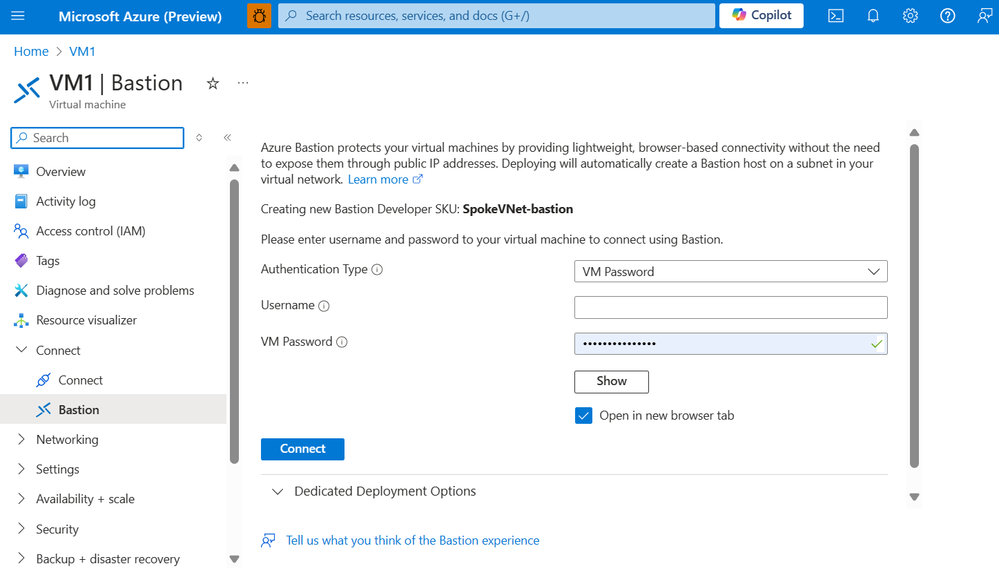The width and height of the screenshot is (999, 568).
Task: Open the portal hamburger menu
Action: [x=18, y=16]
